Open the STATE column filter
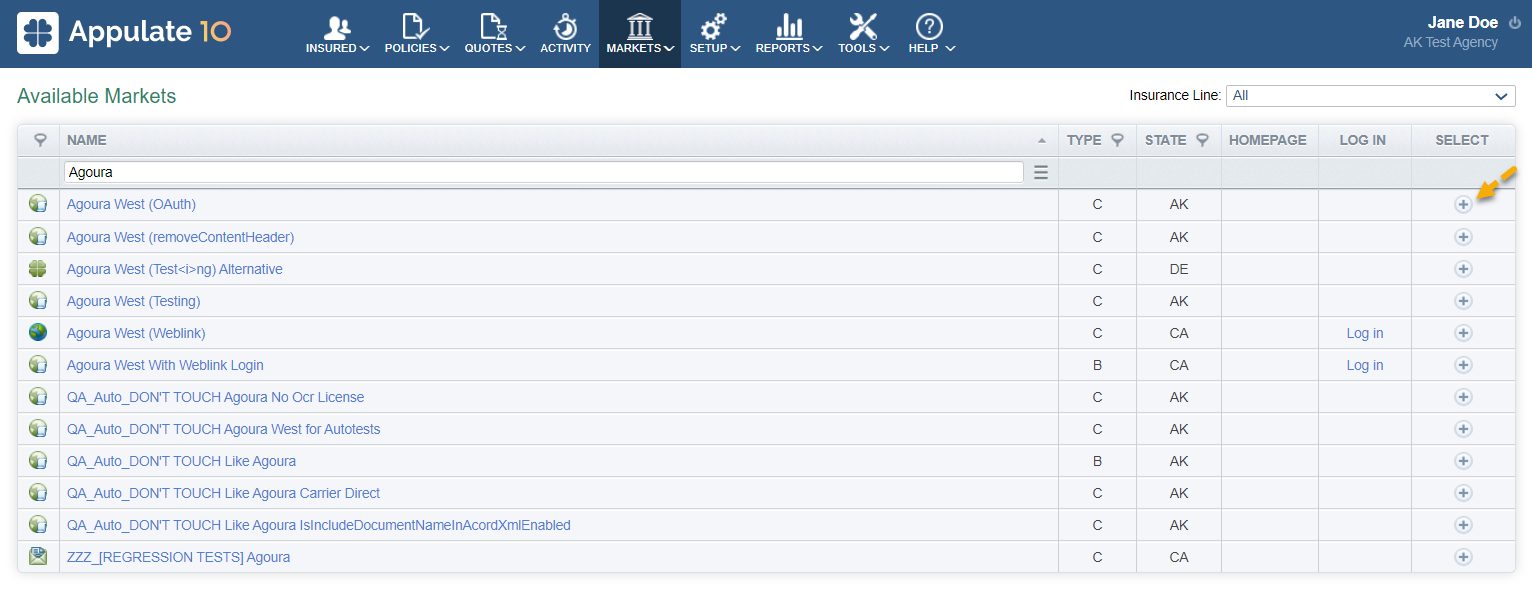This screenshot has height=596, width=1532. point(1203,140)
